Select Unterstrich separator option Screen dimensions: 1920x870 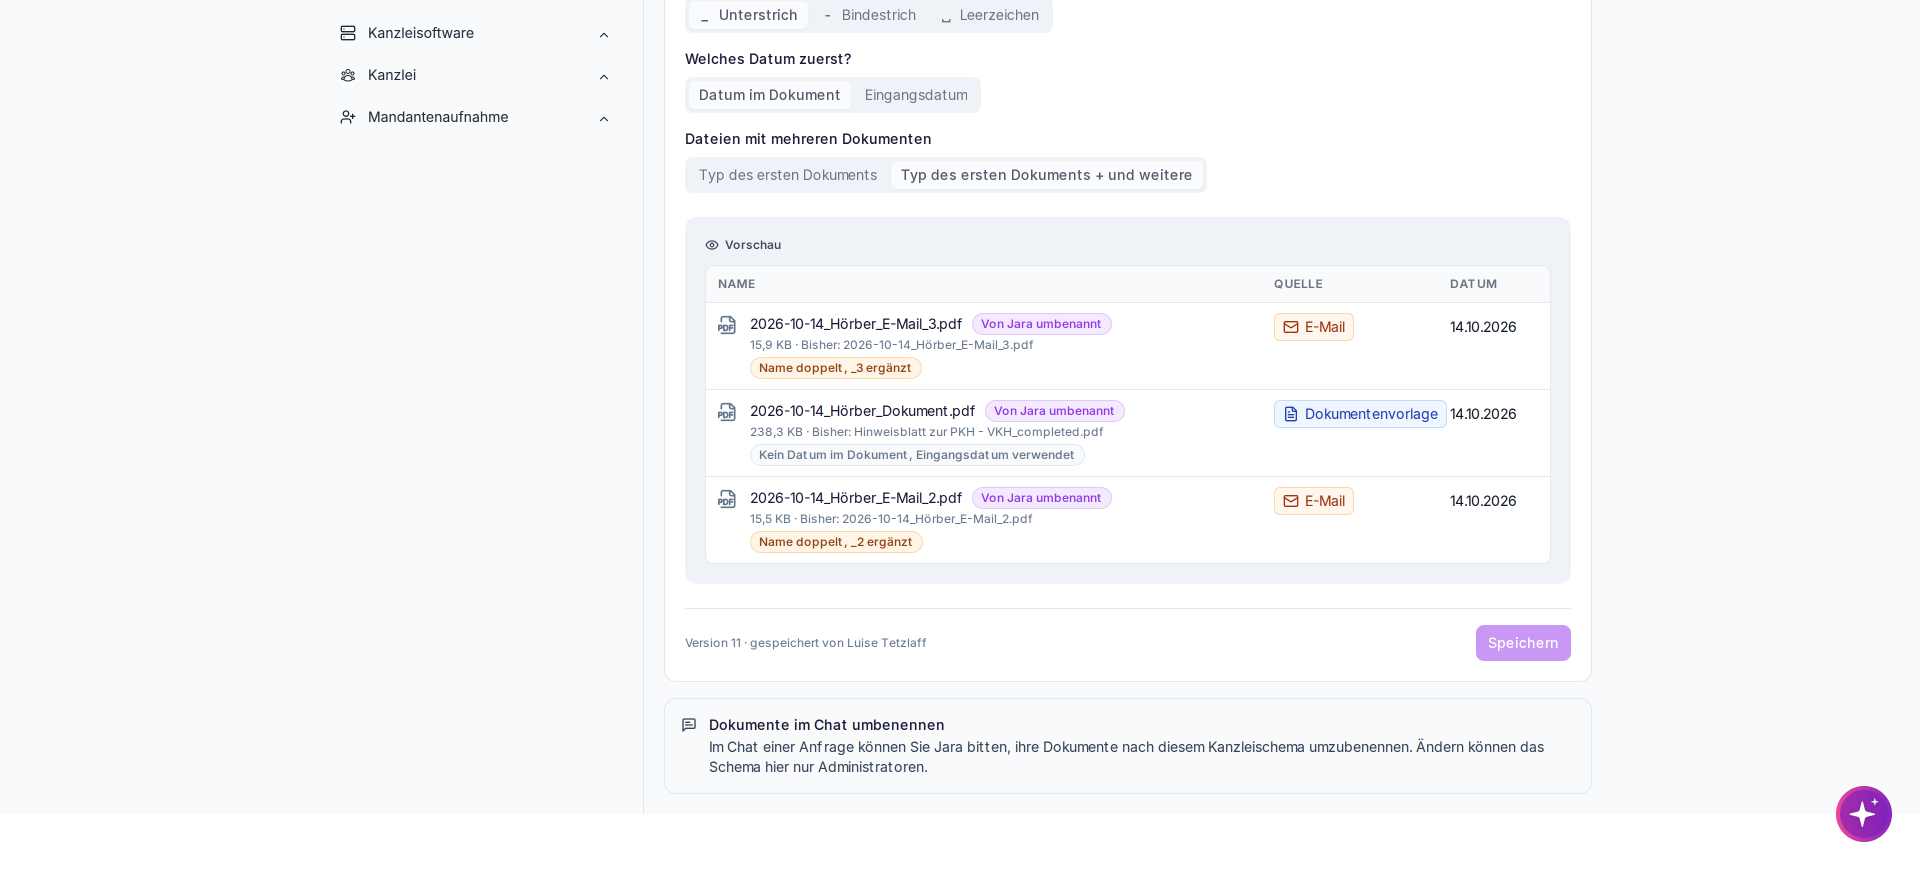pos(748,15)
